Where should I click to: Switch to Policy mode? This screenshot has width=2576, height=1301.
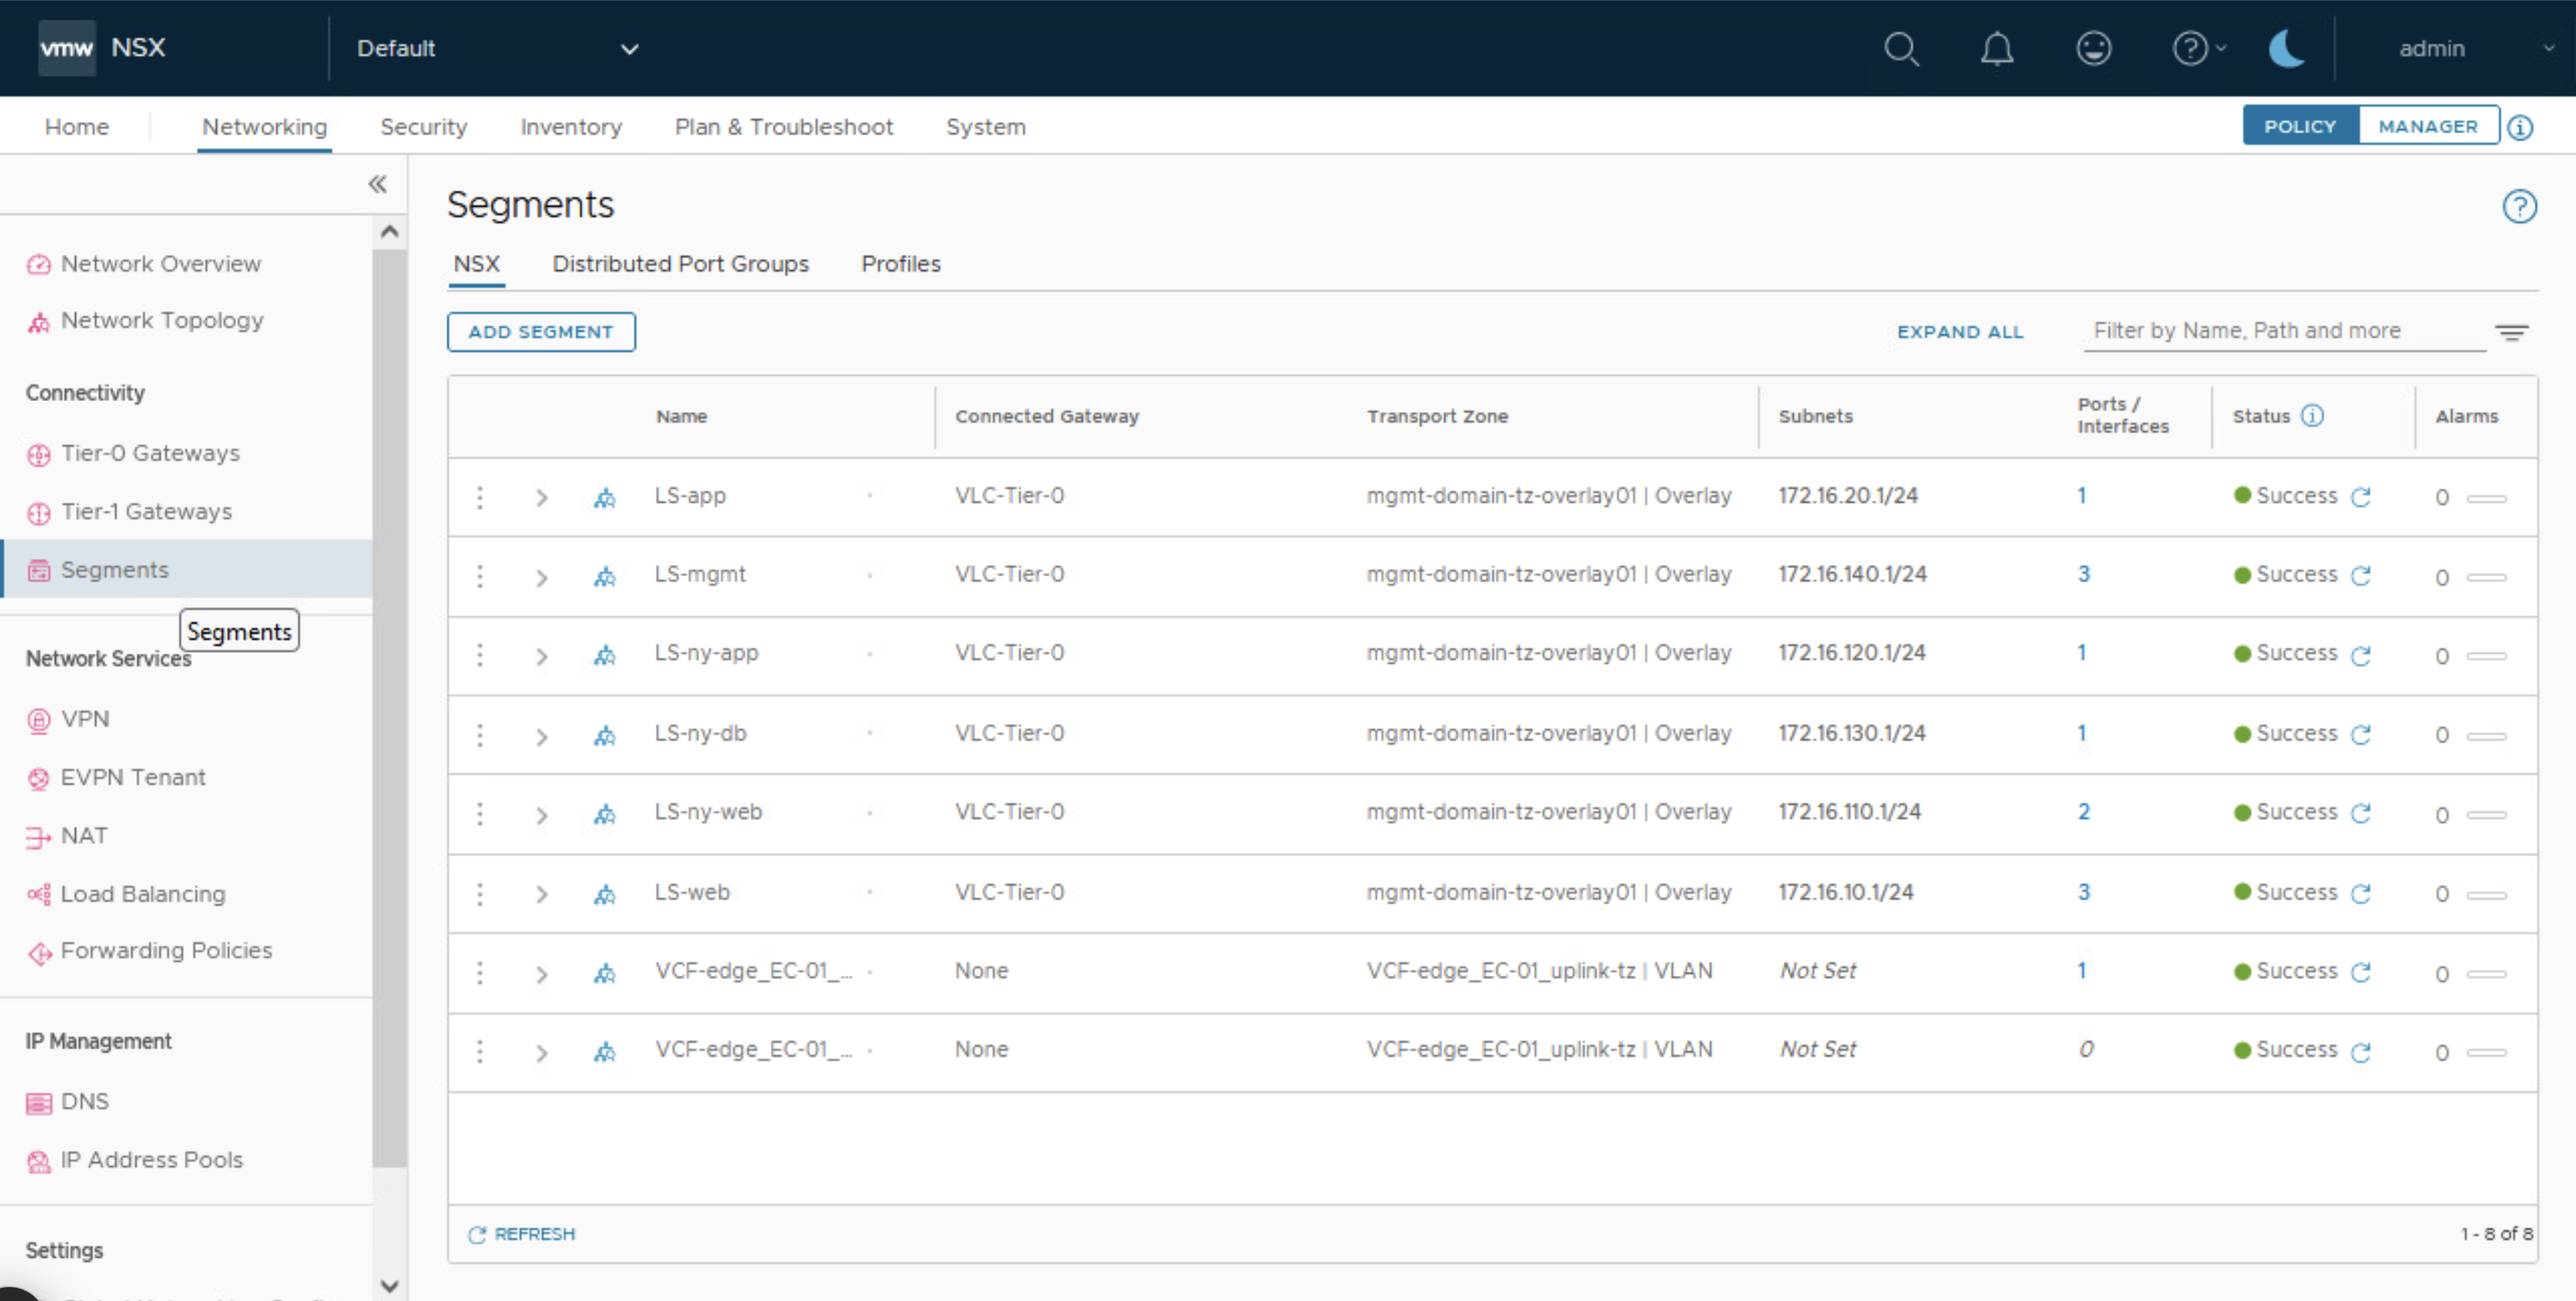click(x=2299, y=127)
